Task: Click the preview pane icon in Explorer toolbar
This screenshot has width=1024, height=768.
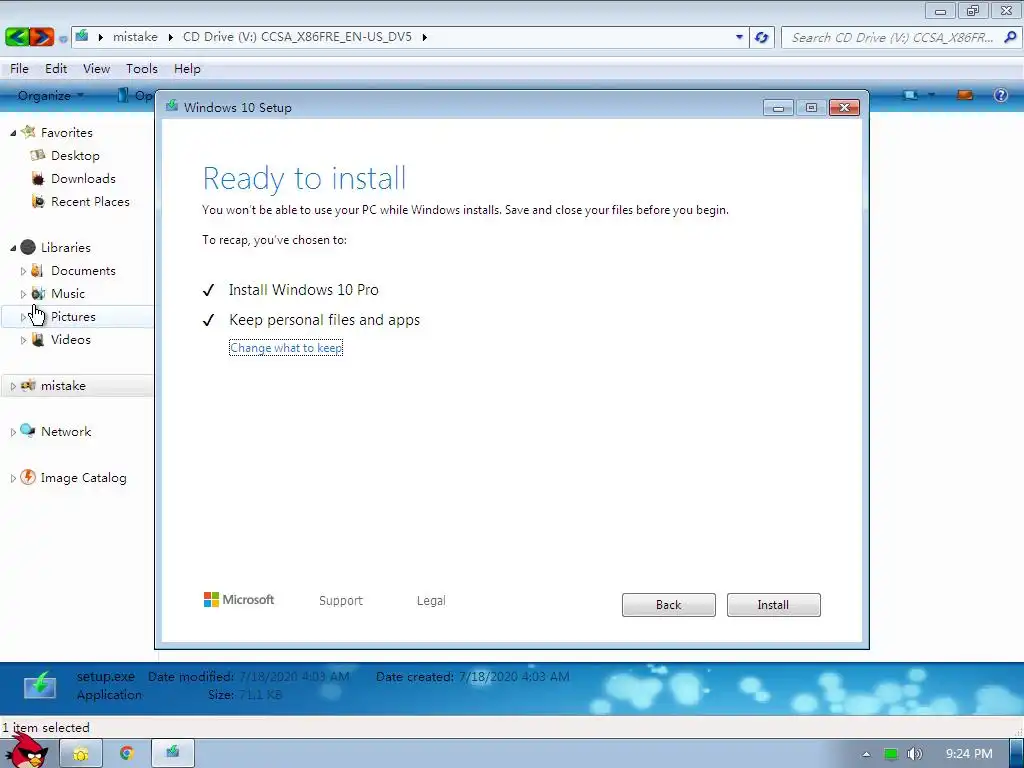Action: tap(965, 95)
